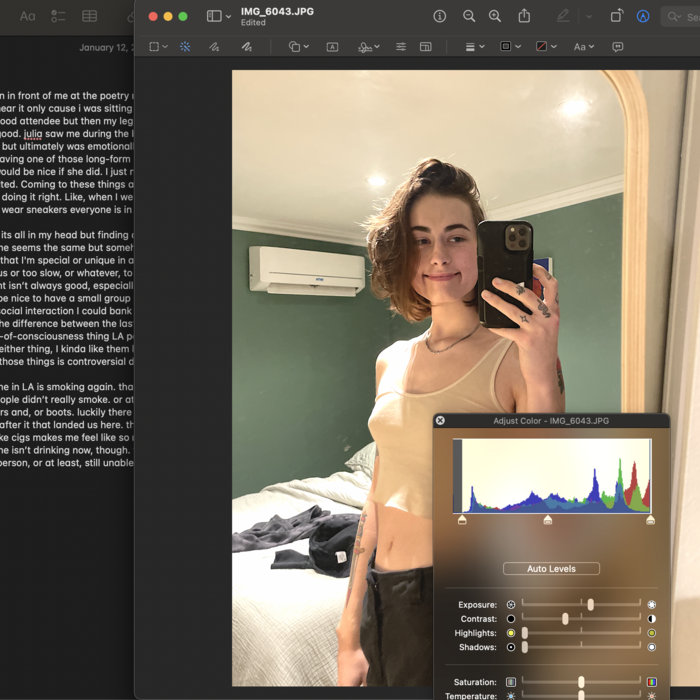Open the Border Color dropdown
This screenshot has width=700, height=700.
point(509,47)
